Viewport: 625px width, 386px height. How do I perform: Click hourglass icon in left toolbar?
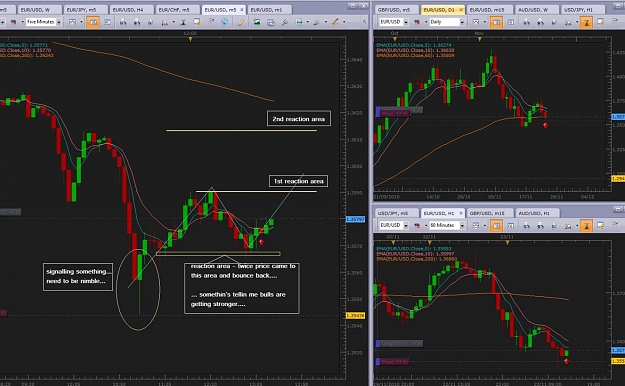coord(183,22)
